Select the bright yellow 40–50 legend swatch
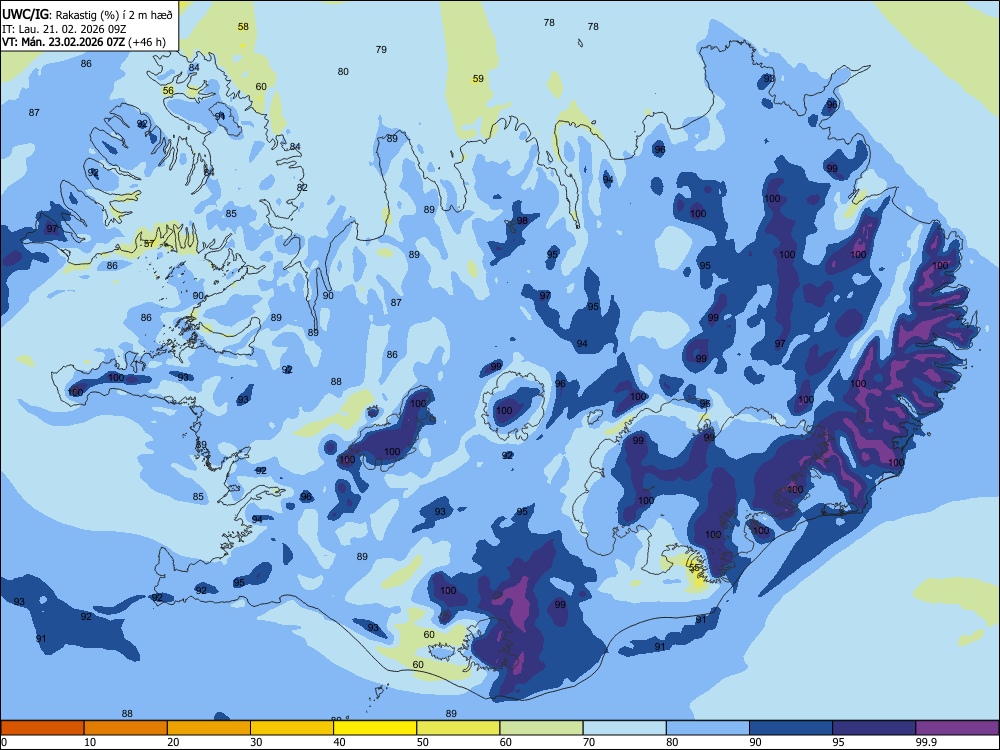This screenshot has height=750, width=1000. pyautogui.click(x=375, y=728)
